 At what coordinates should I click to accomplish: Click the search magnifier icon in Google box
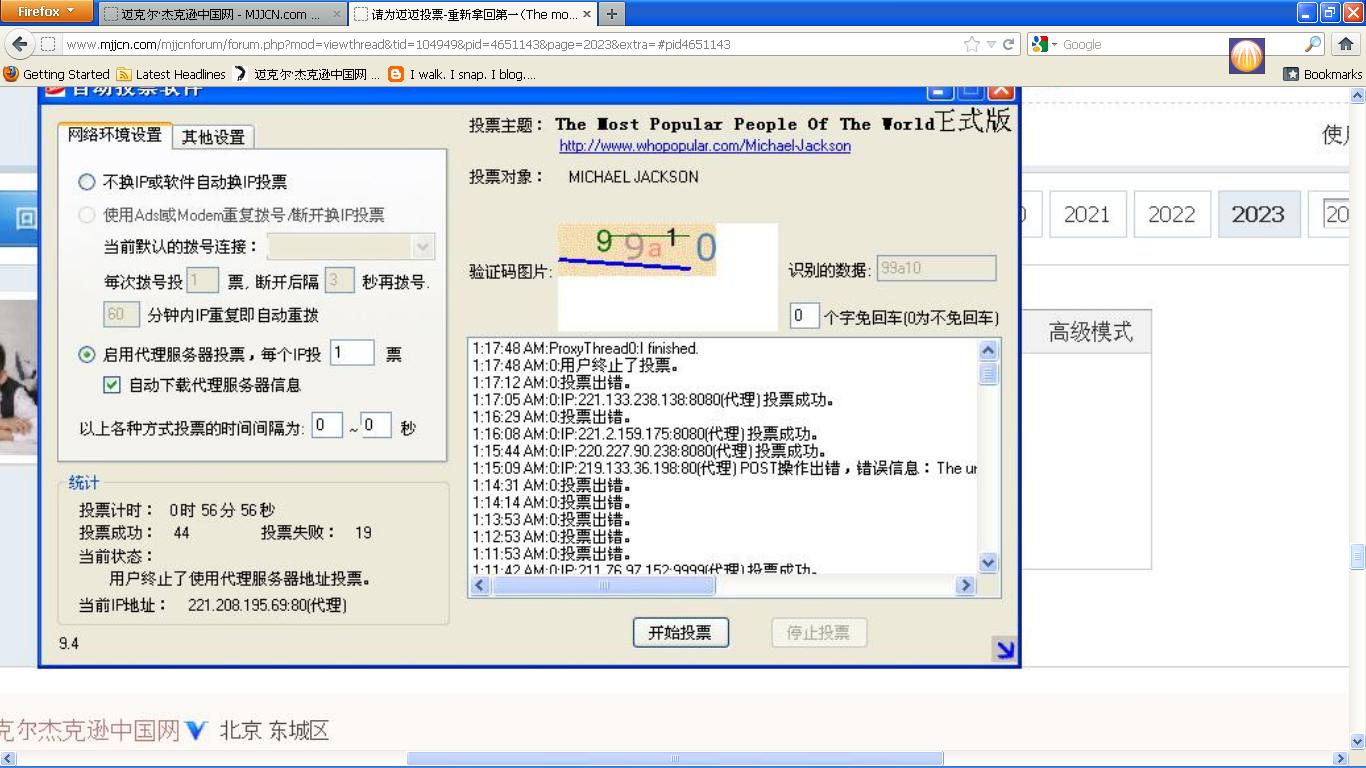coord(1313,45)
